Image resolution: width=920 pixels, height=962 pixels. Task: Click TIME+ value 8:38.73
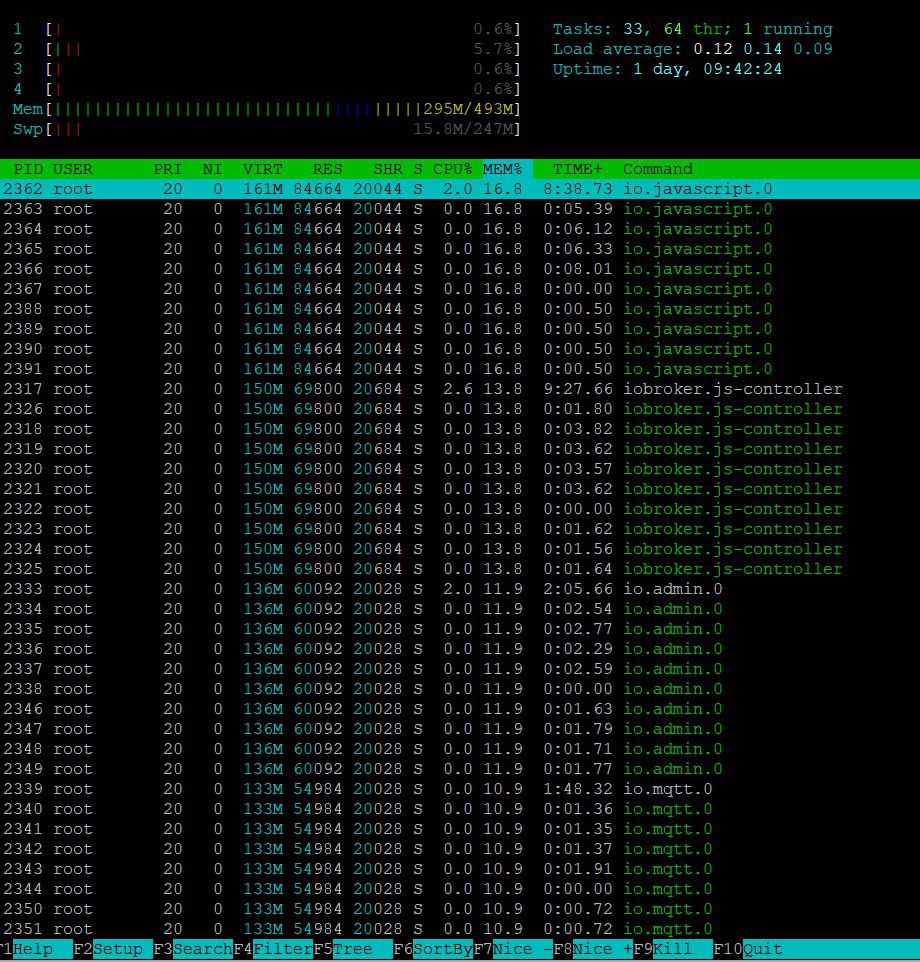(x=578, y=189)
